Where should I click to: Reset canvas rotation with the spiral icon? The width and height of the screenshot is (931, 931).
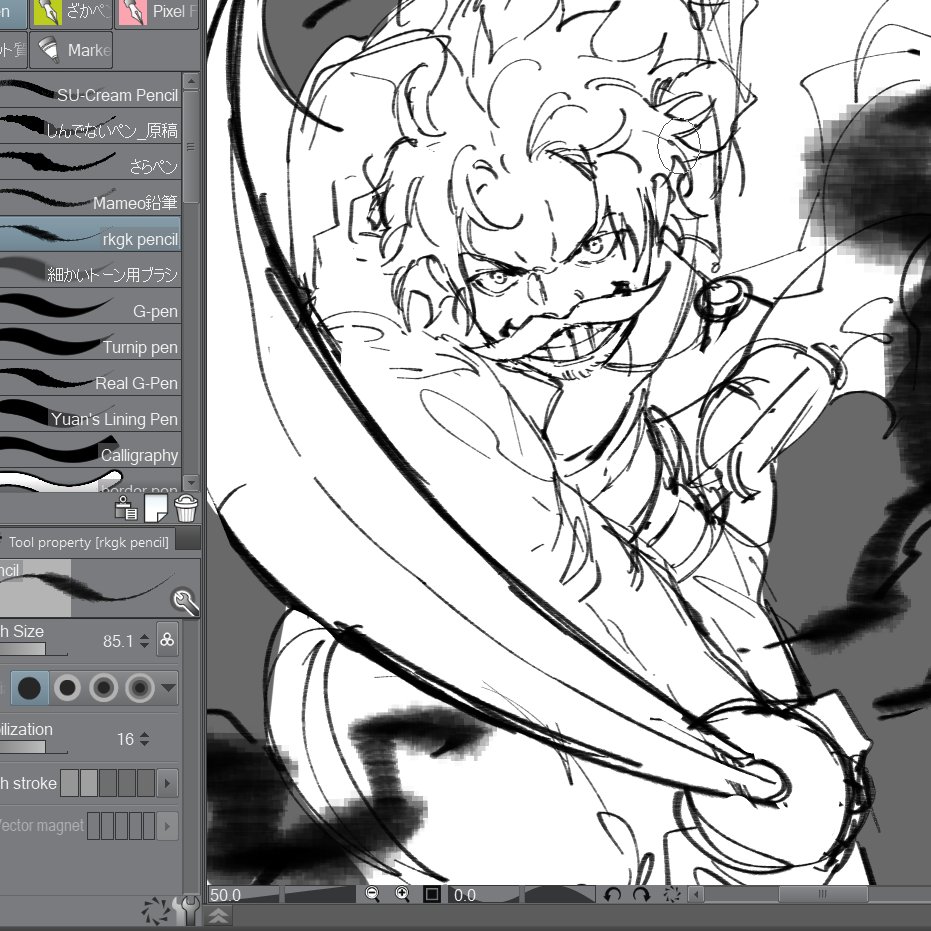click(x=672, y=894)
